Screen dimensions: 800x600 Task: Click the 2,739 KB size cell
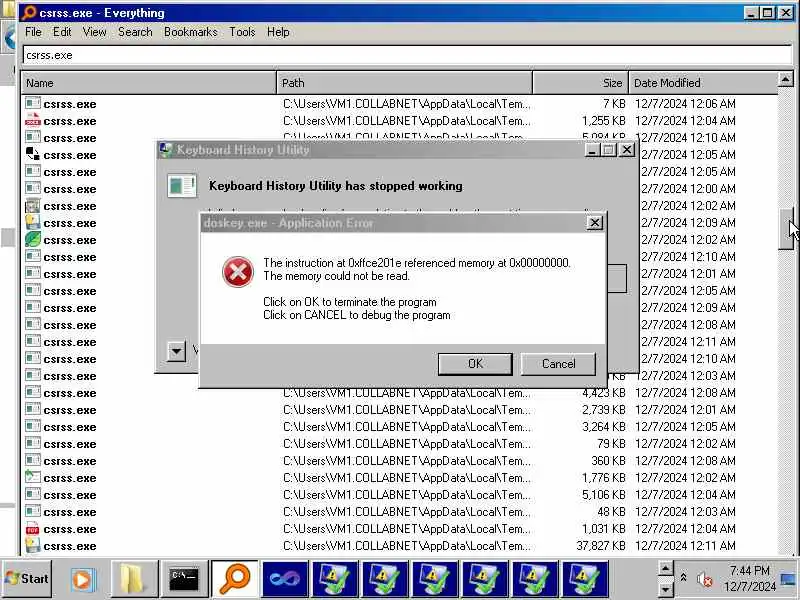point(604,410)
